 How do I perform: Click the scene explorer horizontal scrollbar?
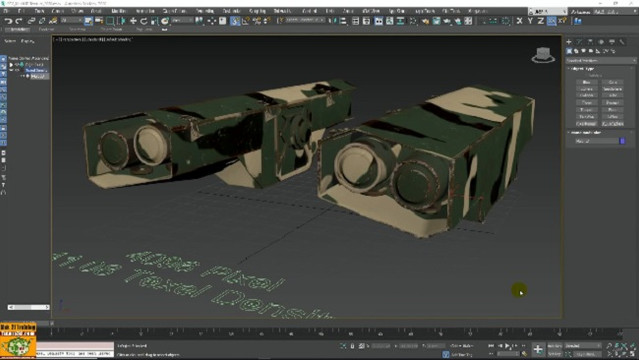coord(29,307)
